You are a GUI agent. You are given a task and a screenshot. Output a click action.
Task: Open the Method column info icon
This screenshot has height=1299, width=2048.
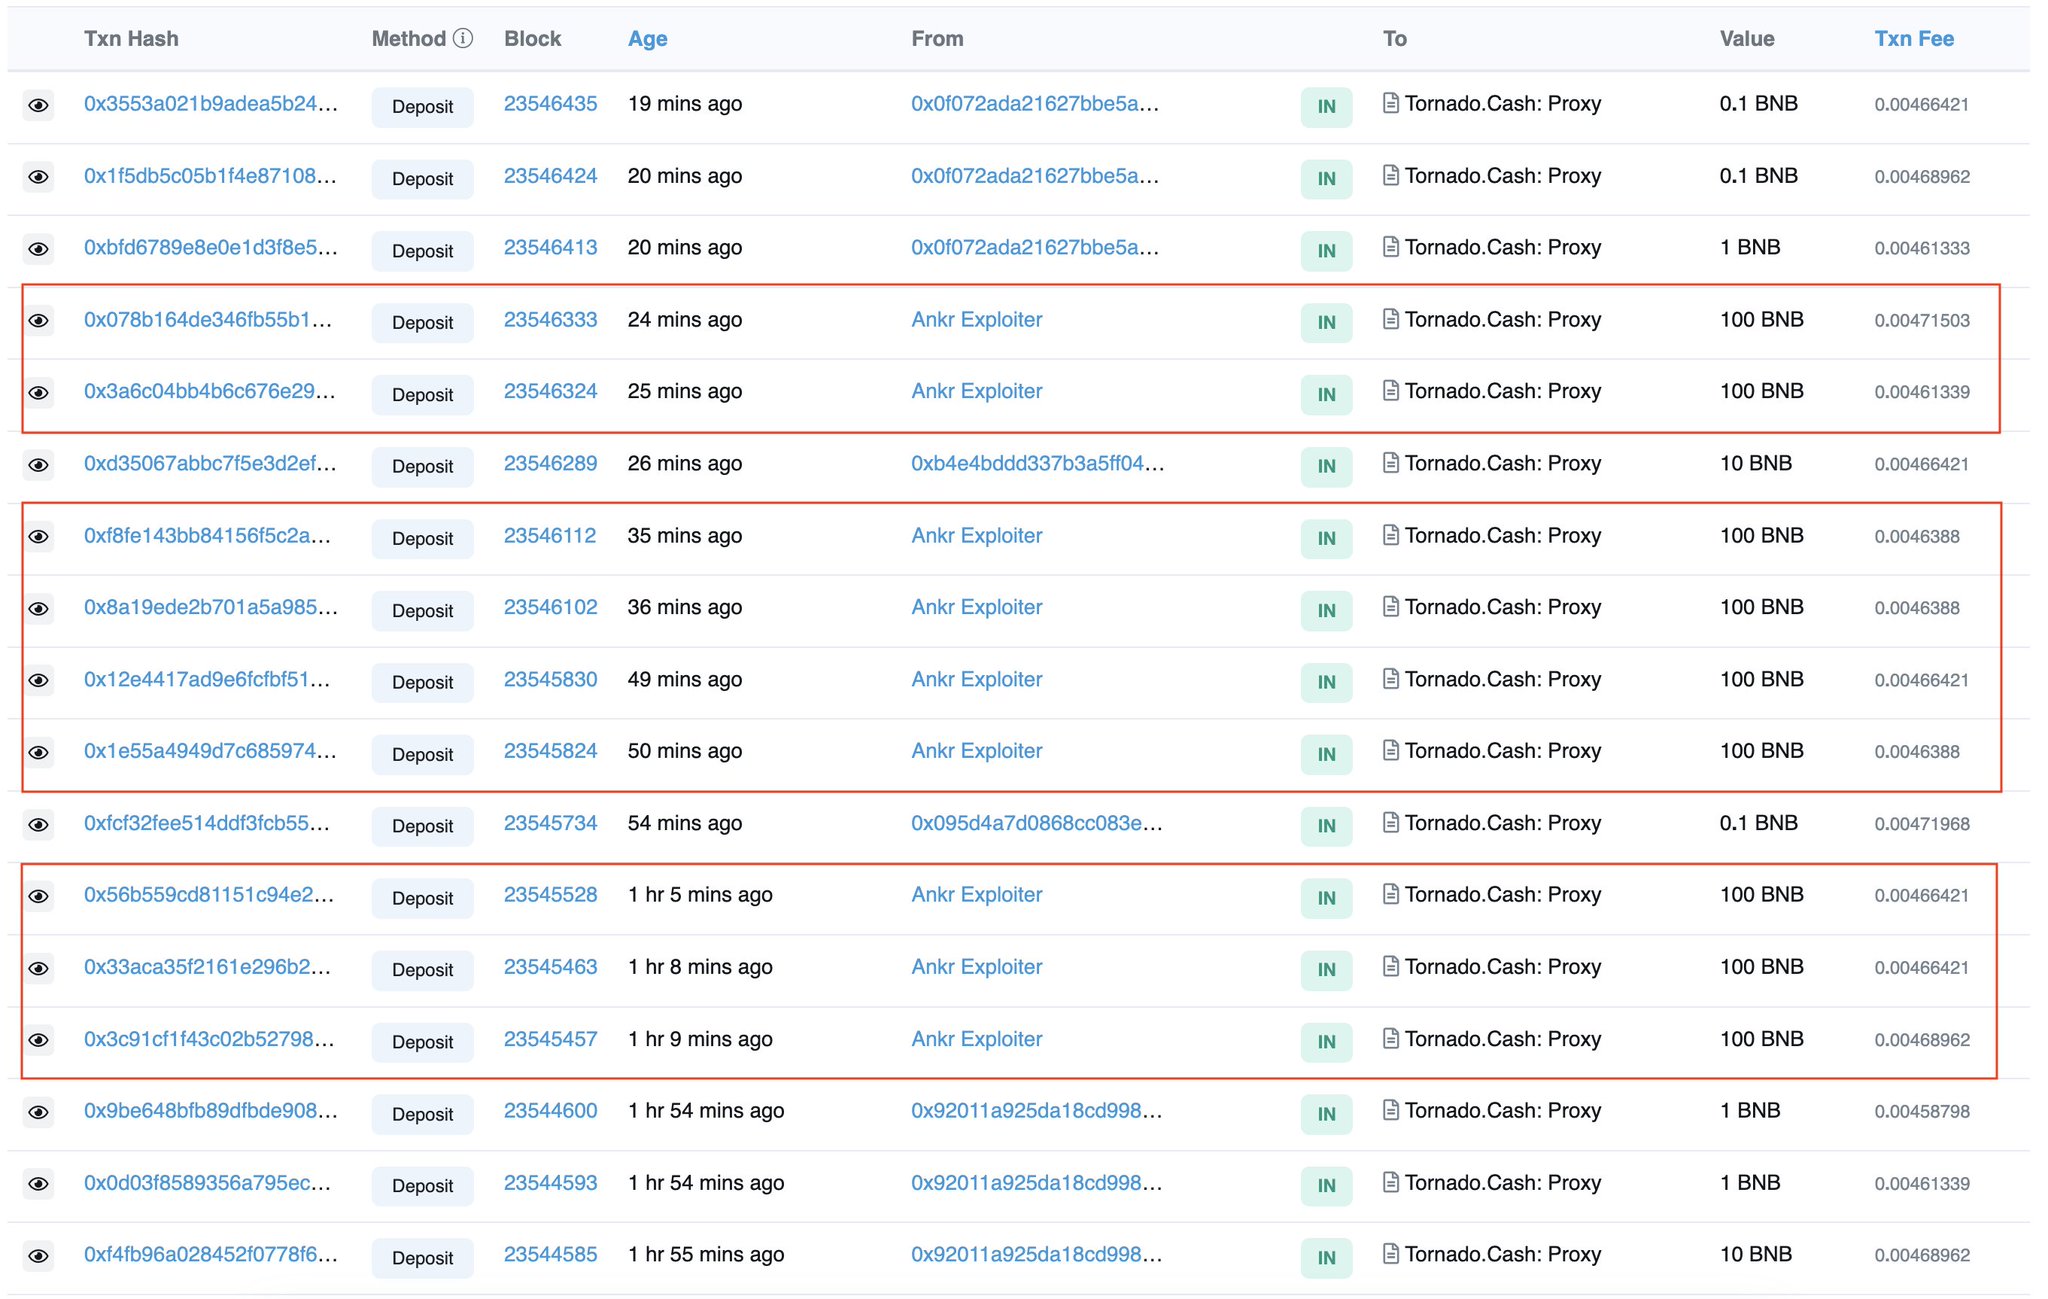[462, 37]
